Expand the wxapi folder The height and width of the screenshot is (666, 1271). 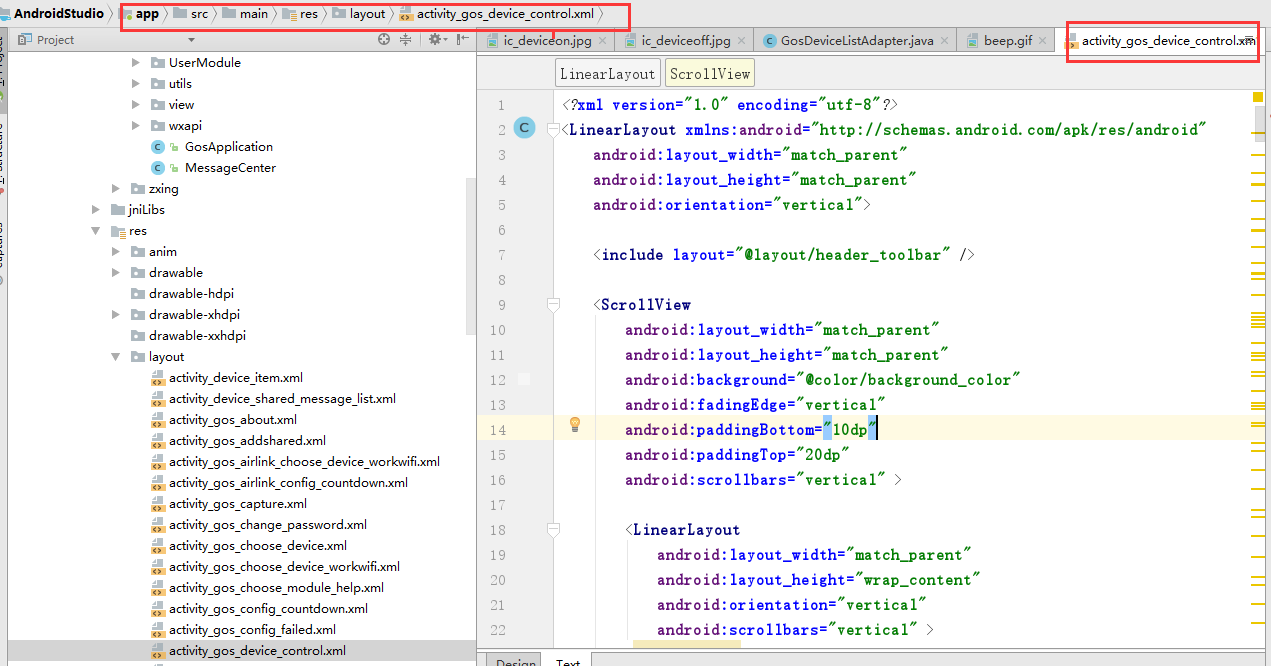pyautogui.click(x=136, y=126)
